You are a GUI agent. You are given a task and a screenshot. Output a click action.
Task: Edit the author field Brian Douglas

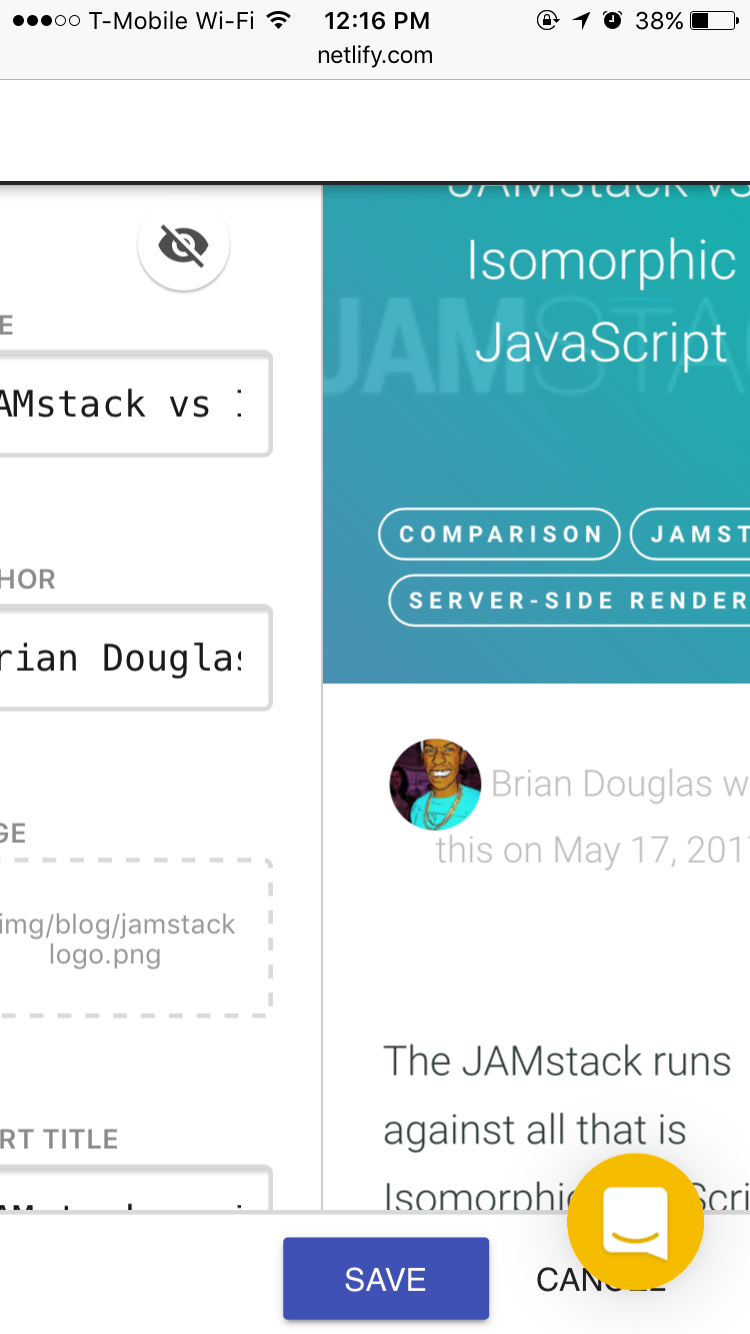130,658
